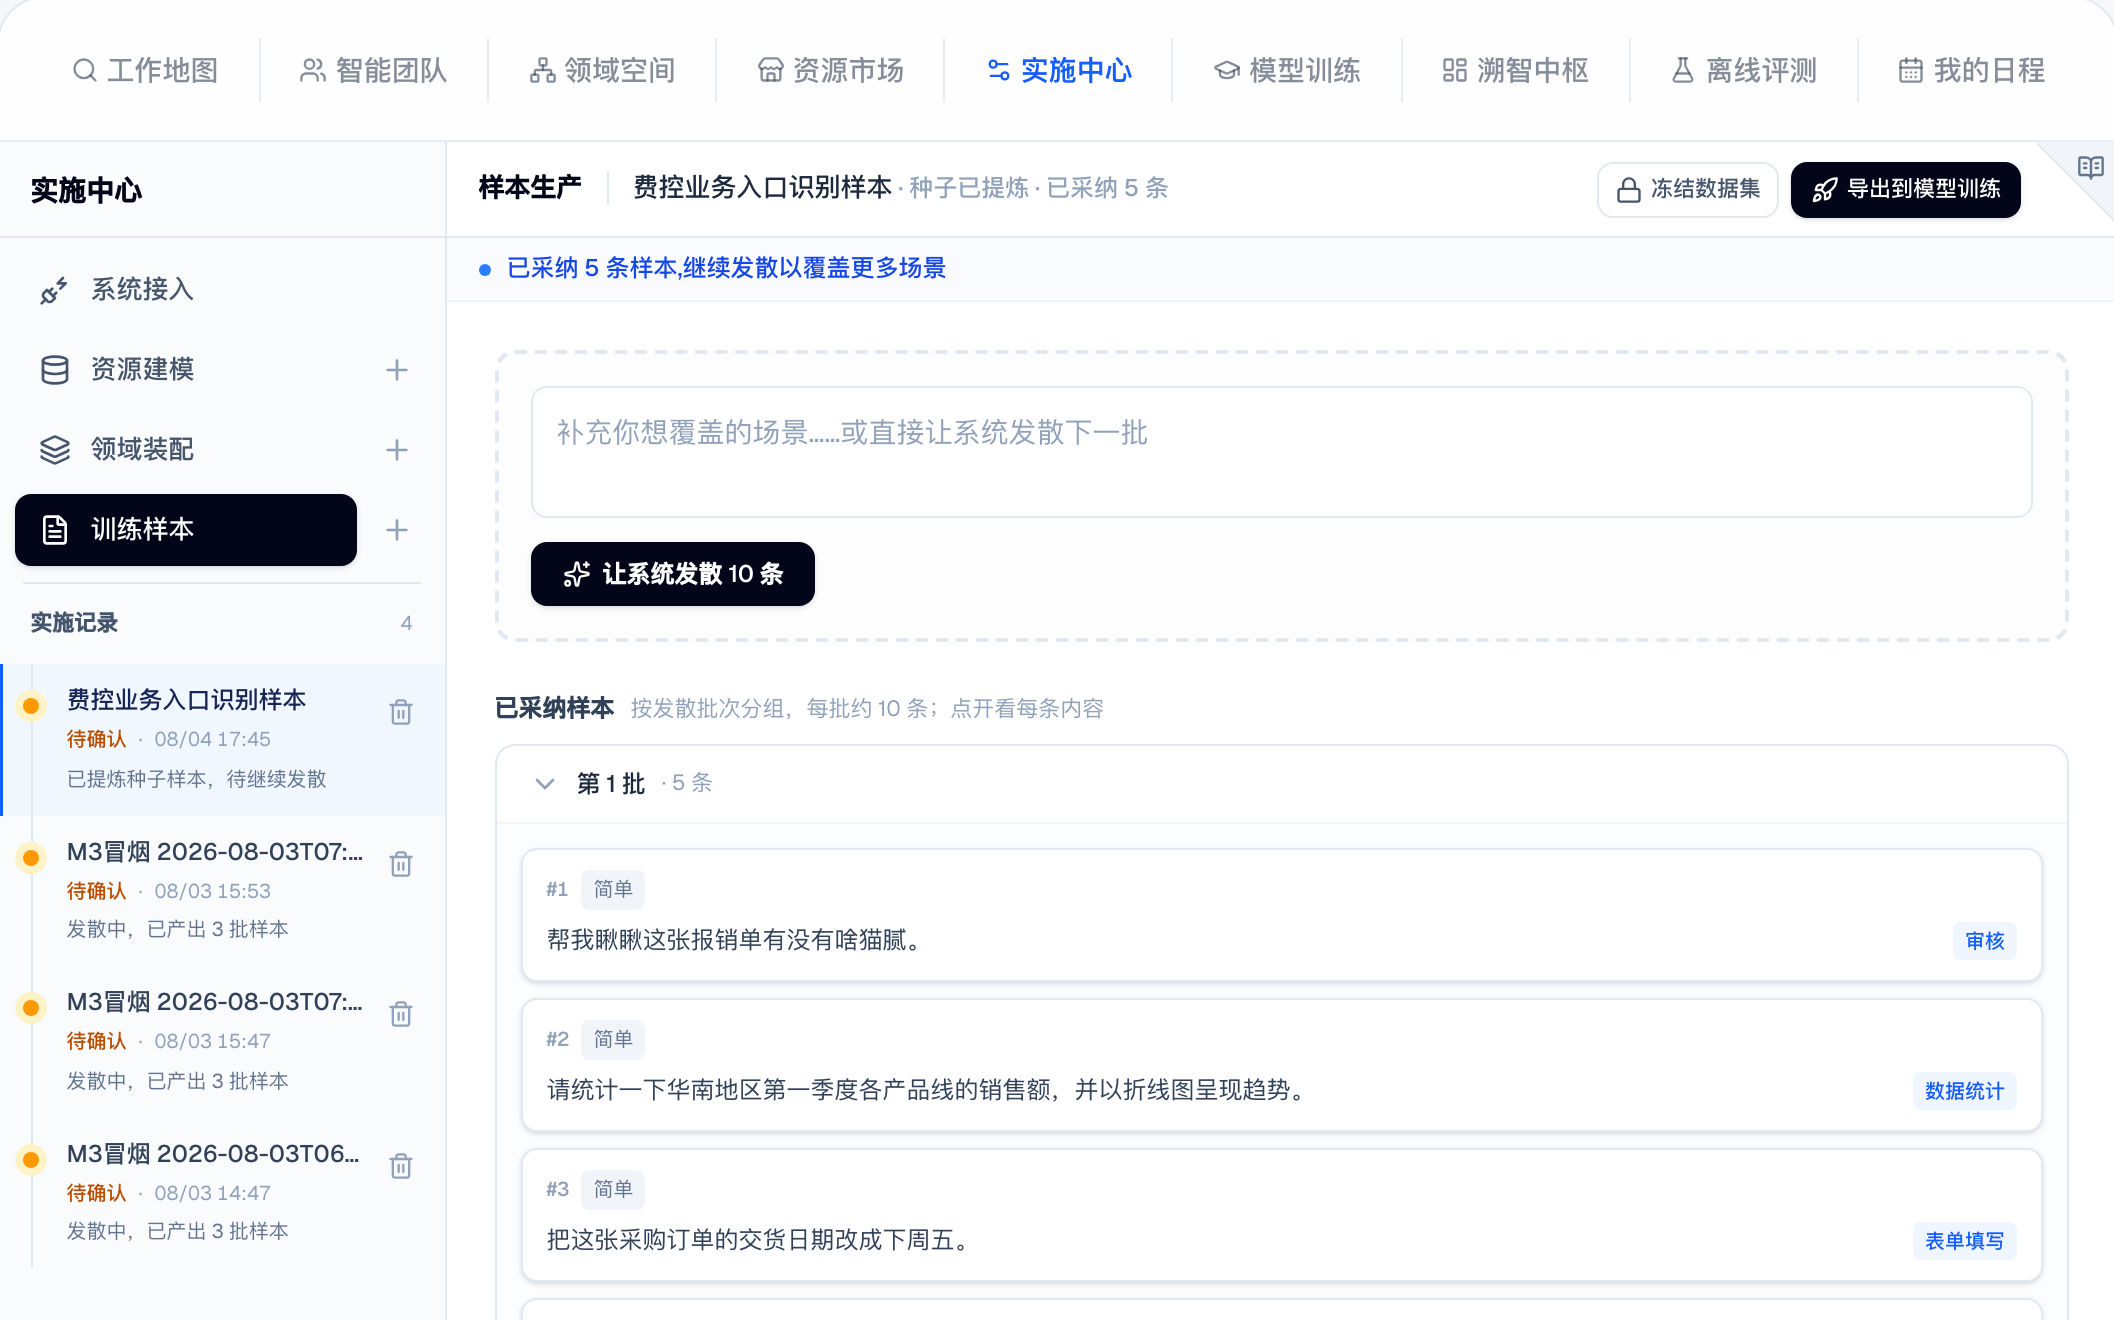This screenshot has height=1320, width=2114.
Task: Open the M3冒烟 record from 08/03 14:47
Action: (223, 1192)
